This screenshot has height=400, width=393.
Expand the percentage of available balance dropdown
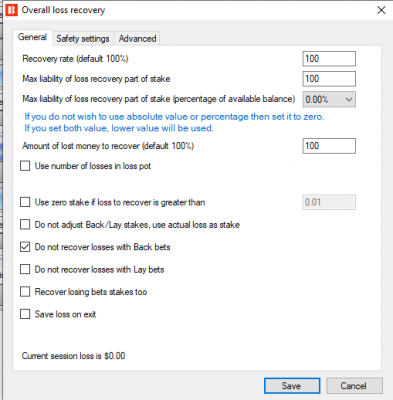coord(349,99)
